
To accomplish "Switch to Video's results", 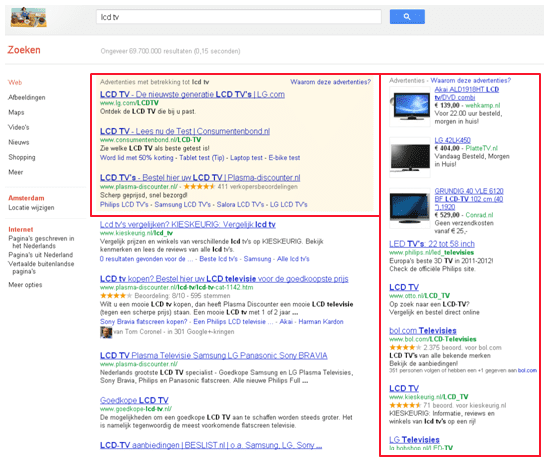I will click(x=19, y=127).
